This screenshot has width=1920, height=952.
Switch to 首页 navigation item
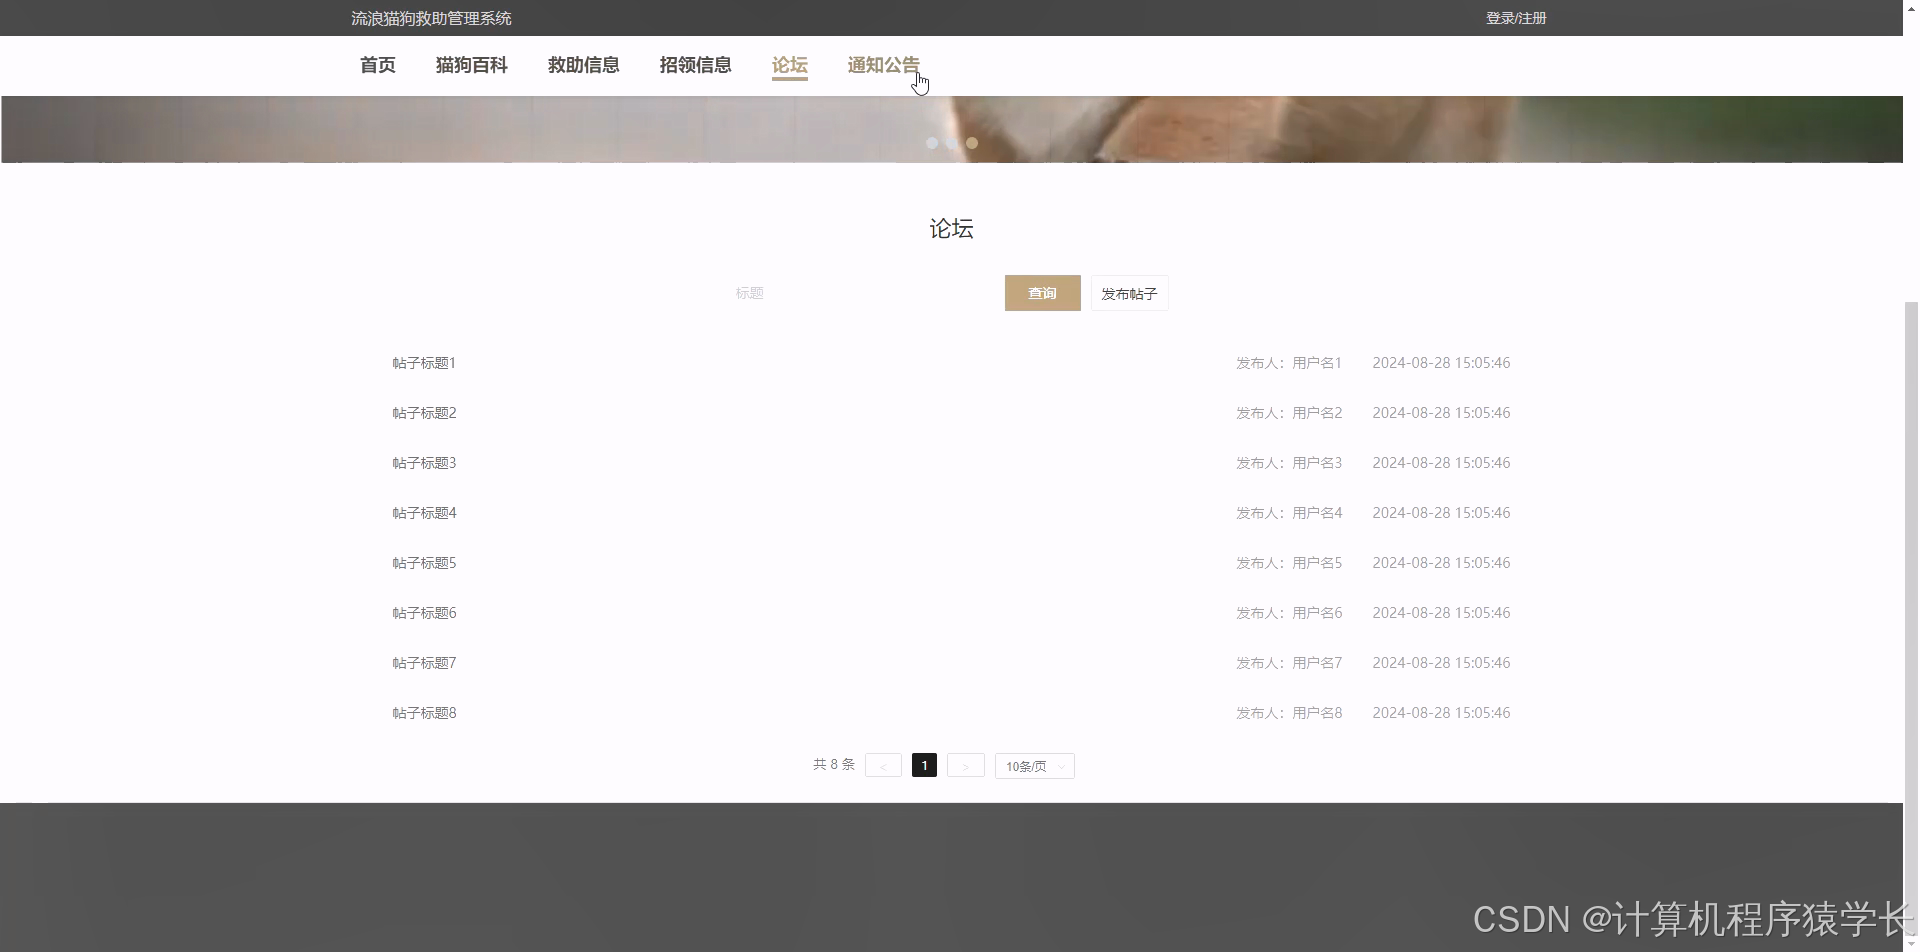pos(377,65)
